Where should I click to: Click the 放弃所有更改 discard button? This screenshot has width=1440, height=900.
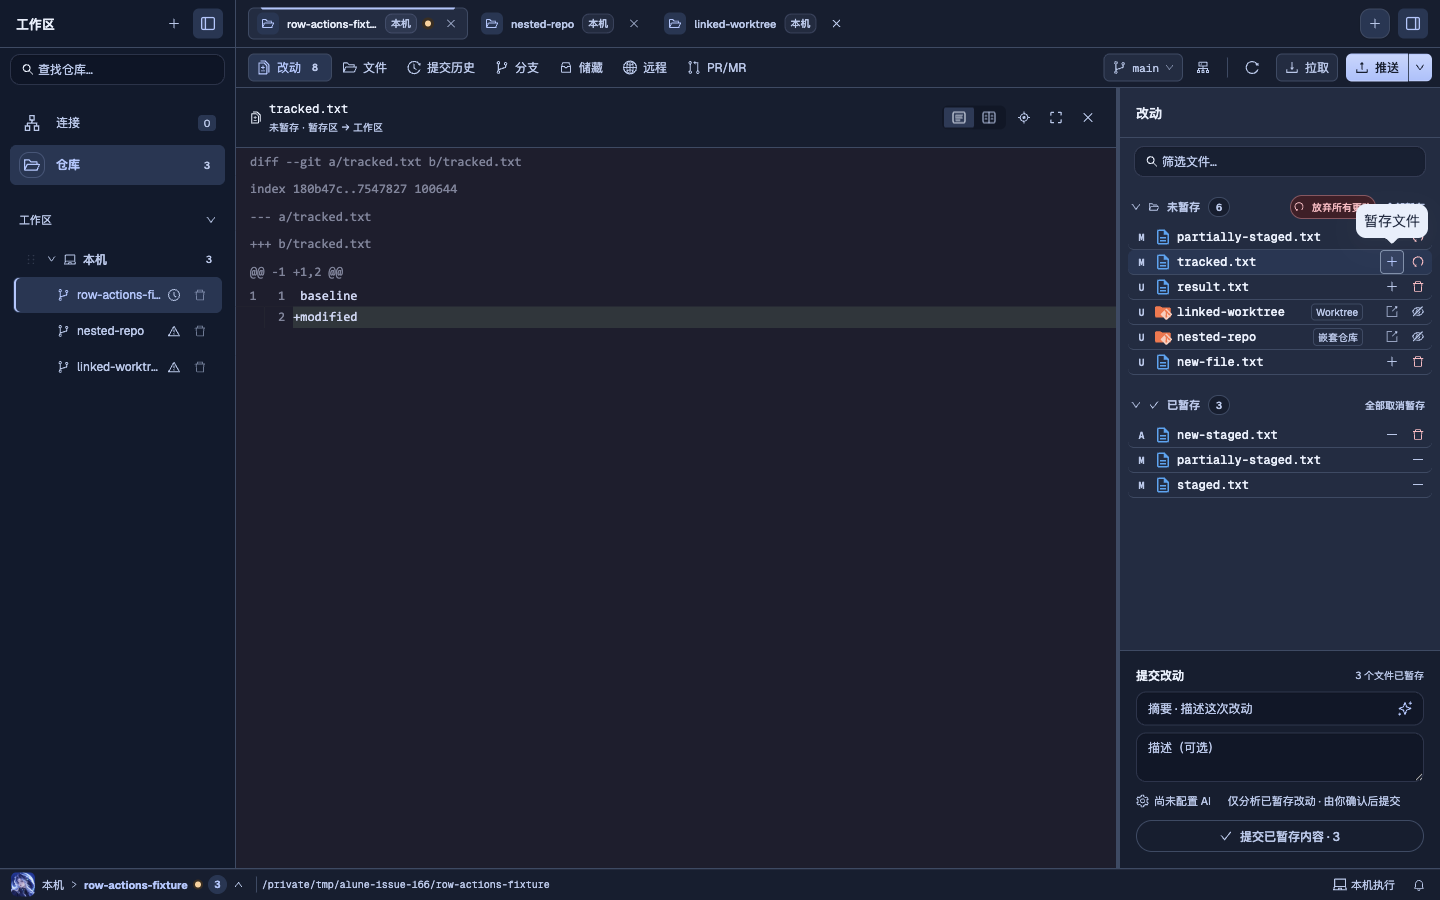click(1333, 207)
